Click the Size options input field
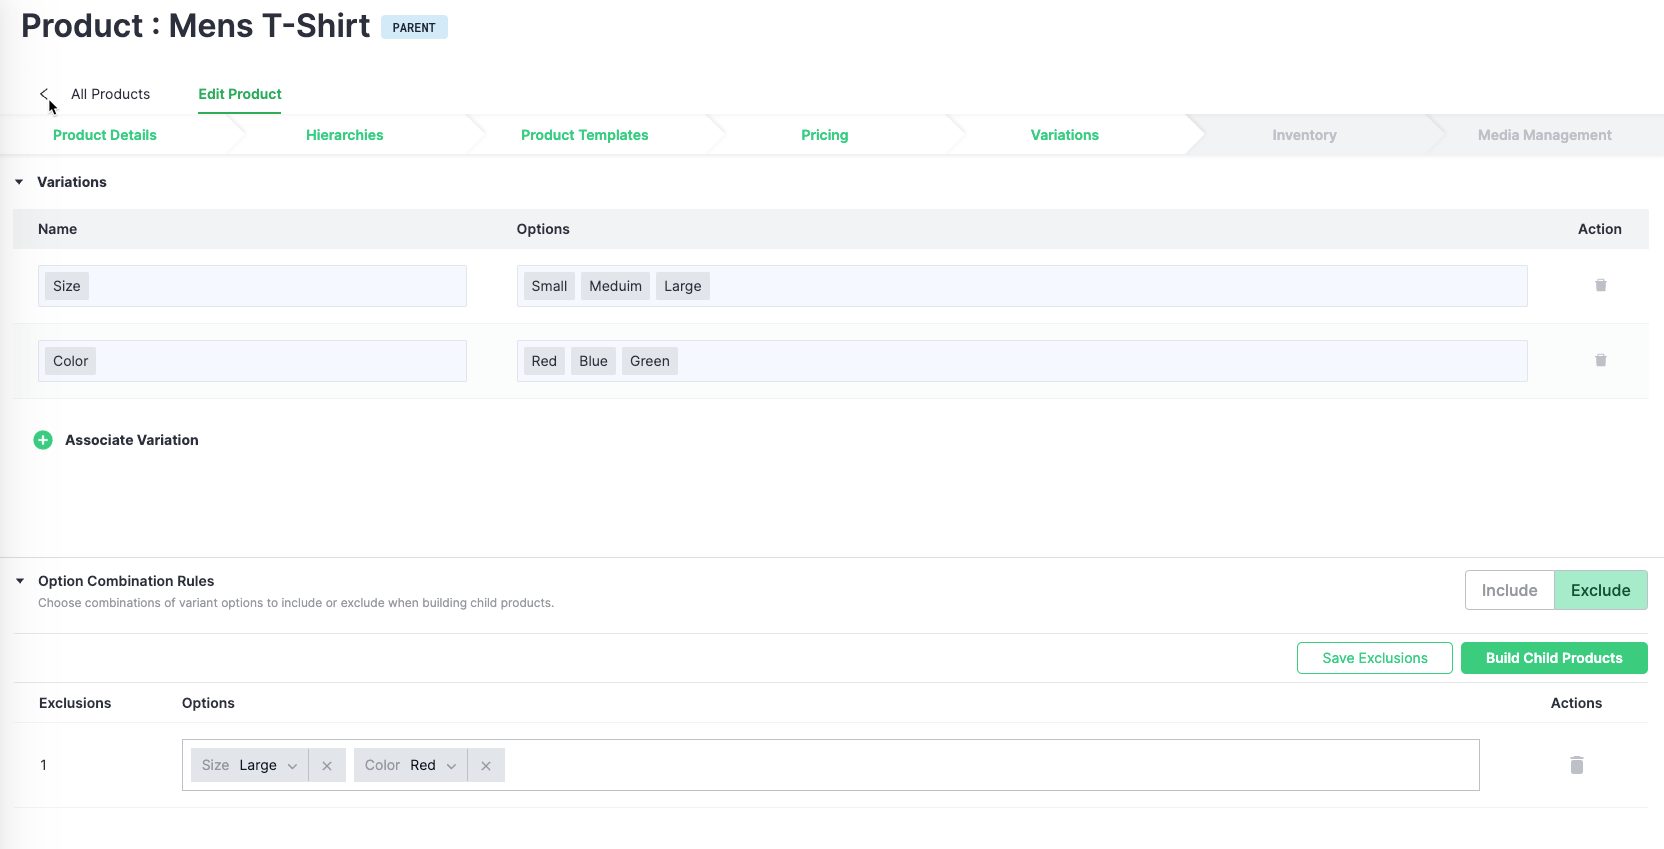Screen dimensions: 1664x849 (x=1100, y=286)
